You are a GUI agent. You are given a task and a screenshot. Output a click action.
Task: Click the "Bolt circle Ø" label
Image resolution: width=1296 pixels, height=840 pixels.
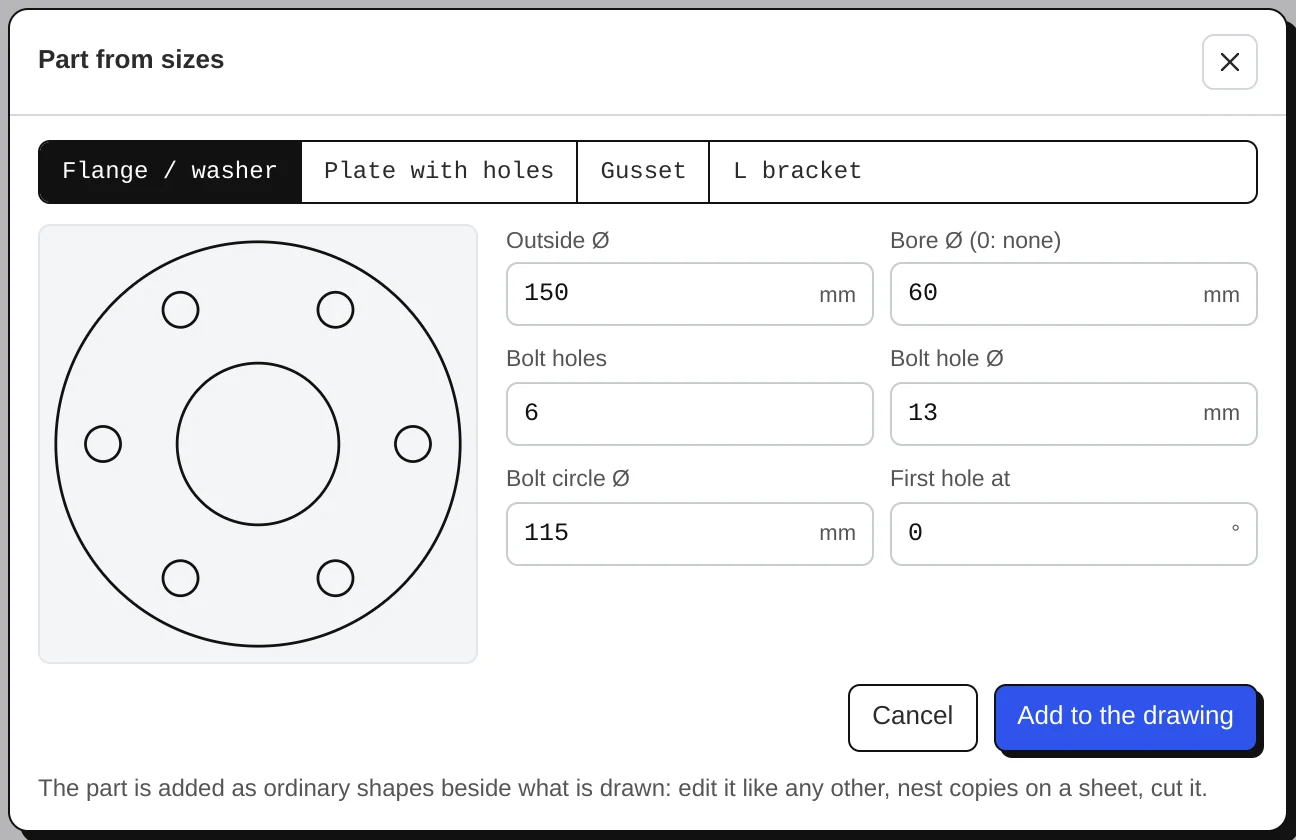(568, 478)
